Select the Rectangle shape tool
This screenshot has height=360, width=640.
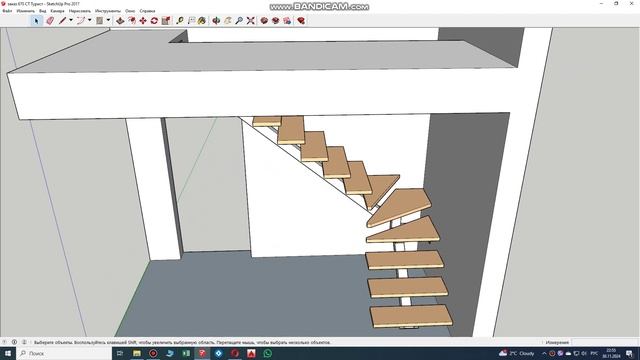[99, 20]
